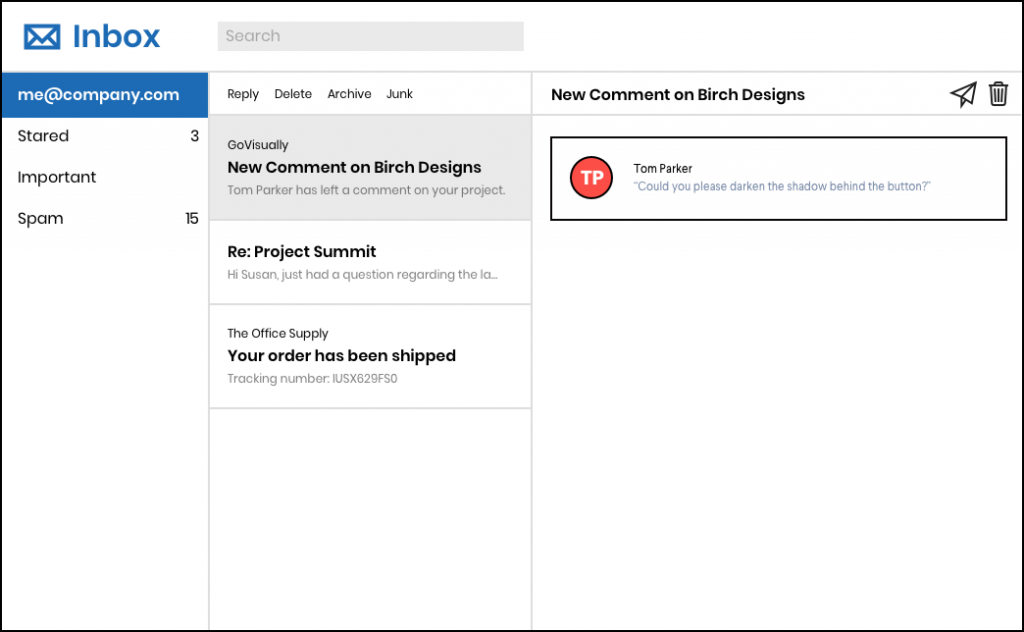Open the Stared folder
The height and width of the screenshot is (632, 1024).
coord(44,136)
